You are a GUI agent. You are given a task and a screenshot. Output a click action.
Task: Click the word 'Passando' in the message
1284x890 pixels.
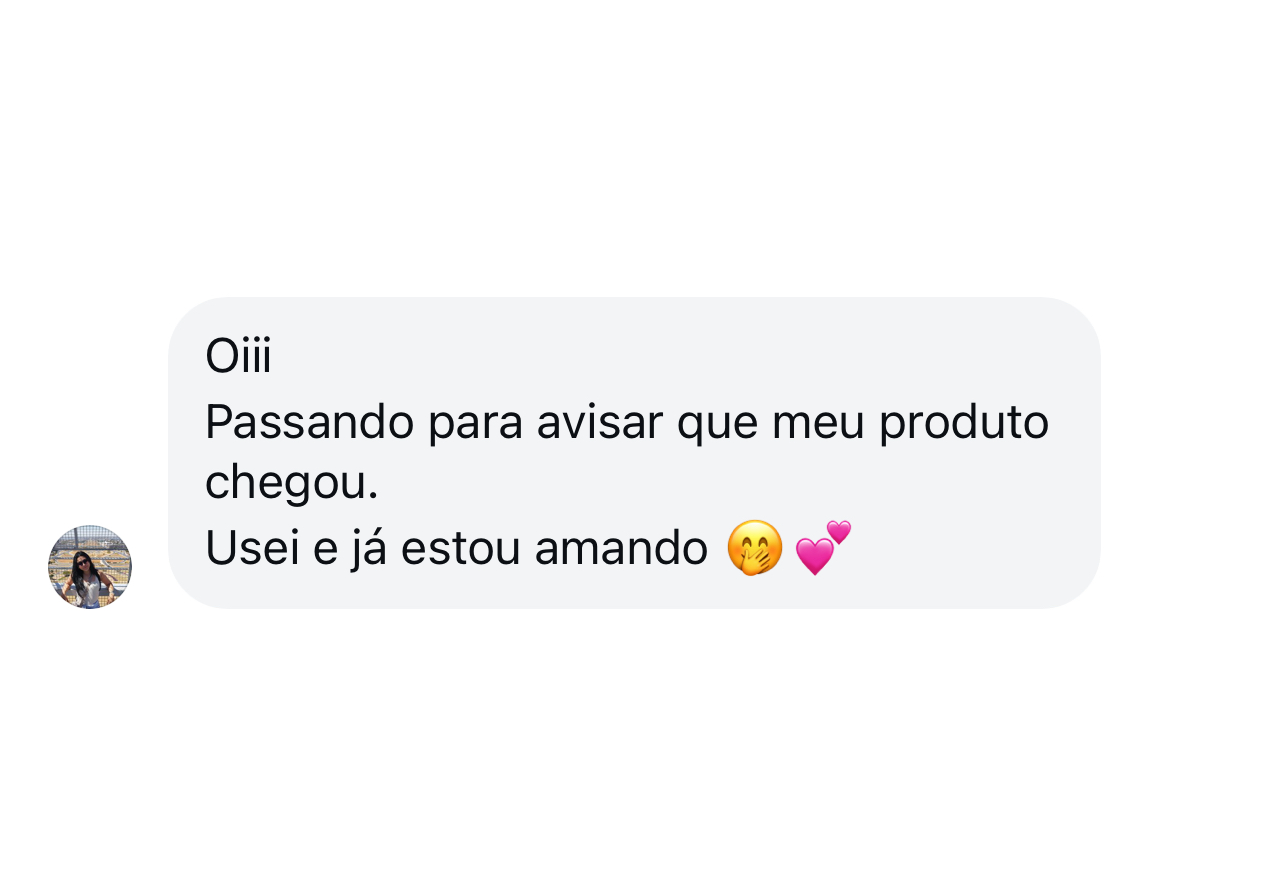click(309, 422)
